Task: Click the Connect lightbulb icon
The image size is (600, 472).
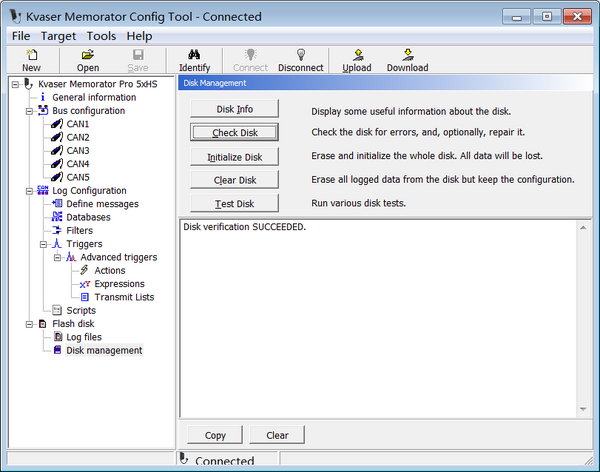Action: (251, 55)
